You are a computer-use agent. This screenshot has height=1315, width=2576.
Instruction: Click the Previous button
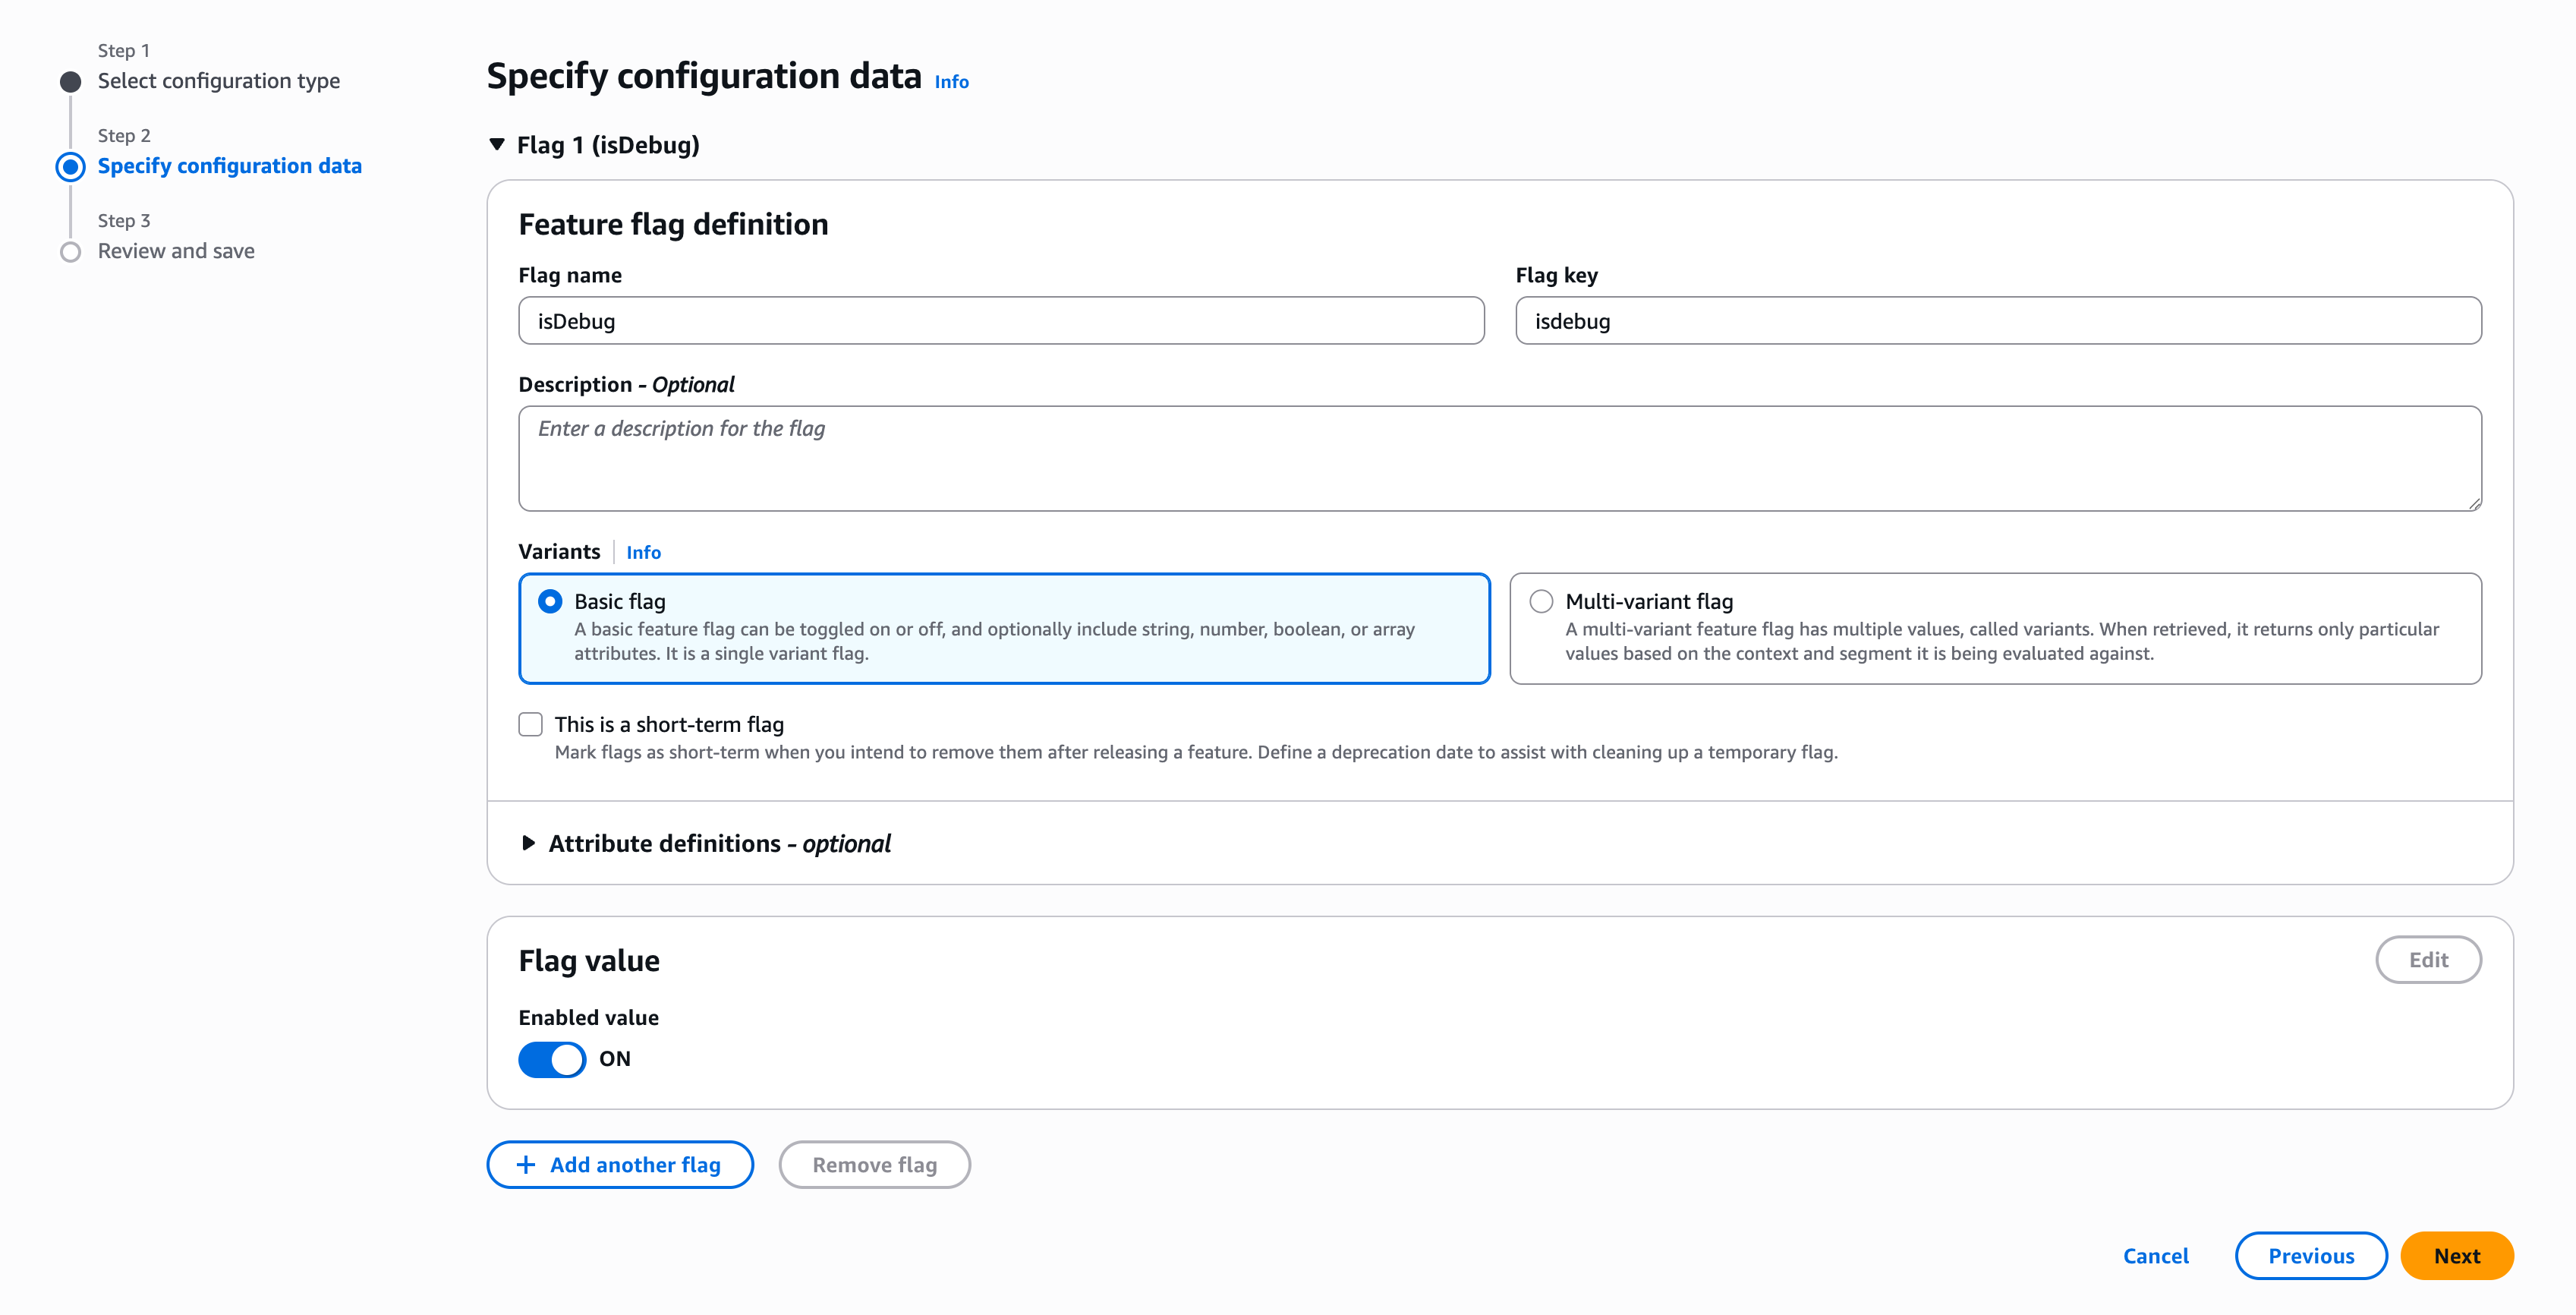pyautogui.click(x=2310, y=1256)
